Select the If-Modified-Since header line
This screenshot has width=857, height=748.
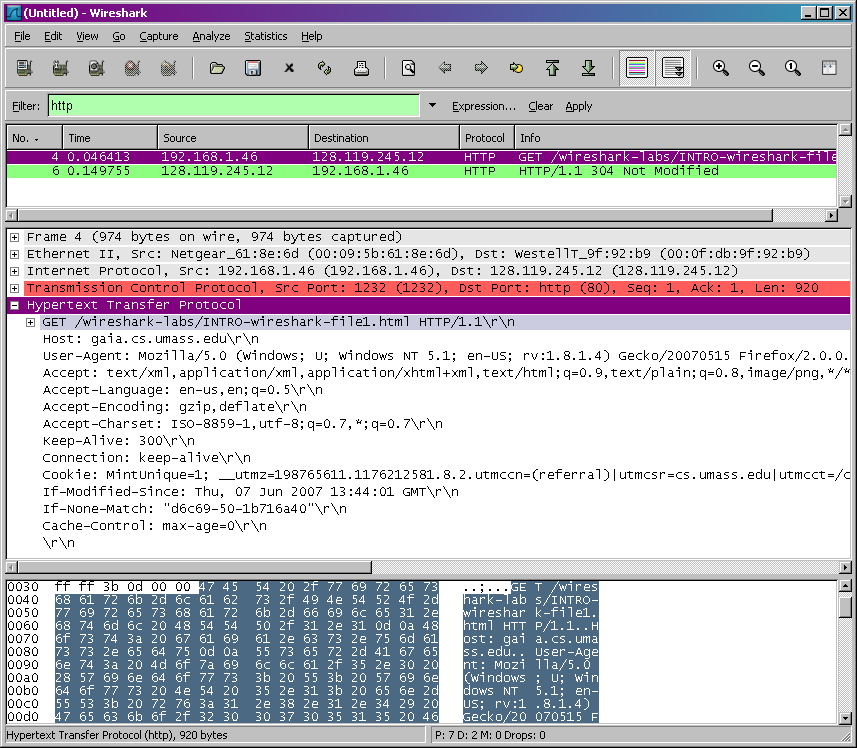coord(250,492)
